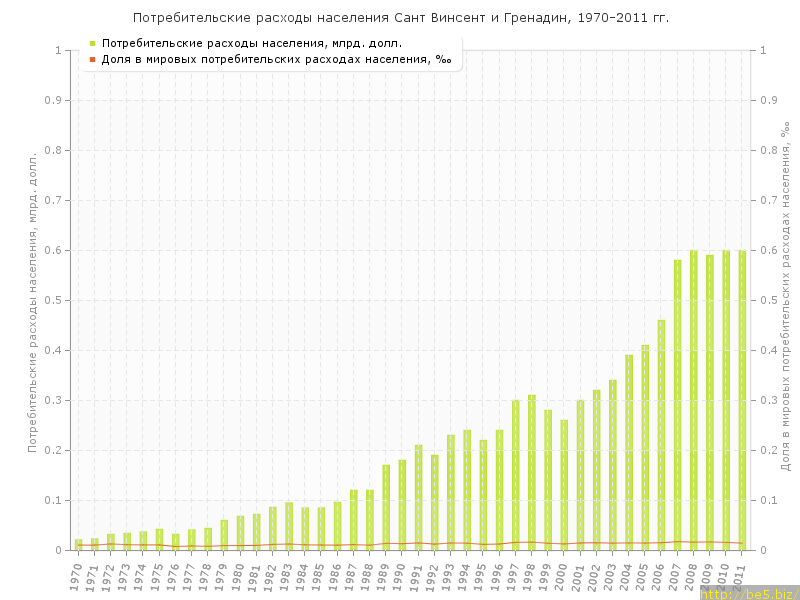Click the chart title text at the top

pyautogui.click(x=400, y=18)
